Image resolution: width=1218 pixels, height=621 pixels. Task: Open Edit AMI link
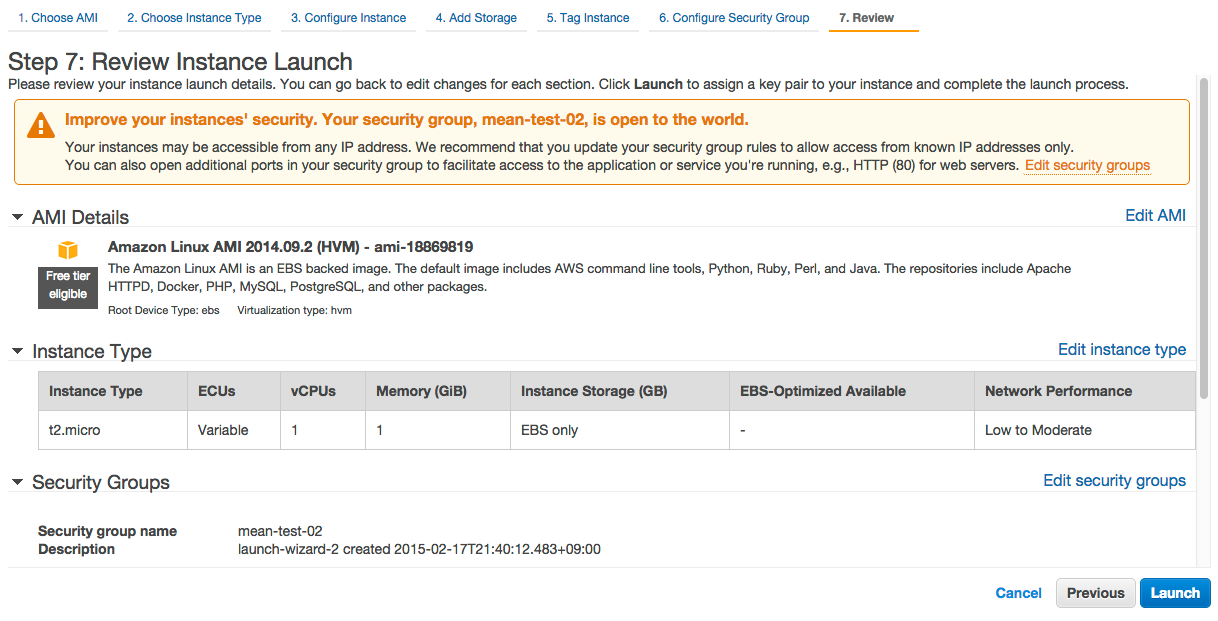tap(1156, 215)
